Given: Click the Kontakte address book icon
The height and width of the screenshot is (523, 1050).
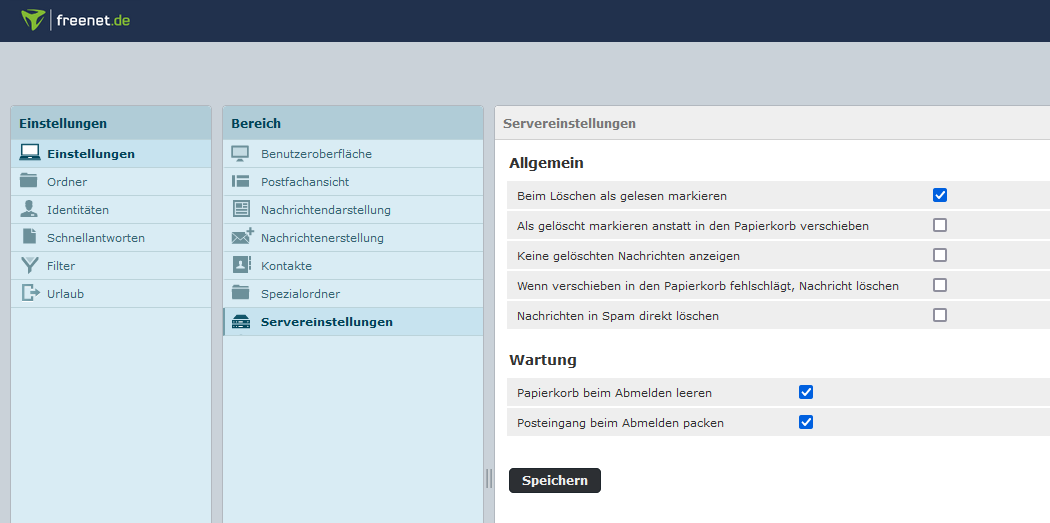Looking at the screenshot, I should pyautogui.click(x=241, y=265).
